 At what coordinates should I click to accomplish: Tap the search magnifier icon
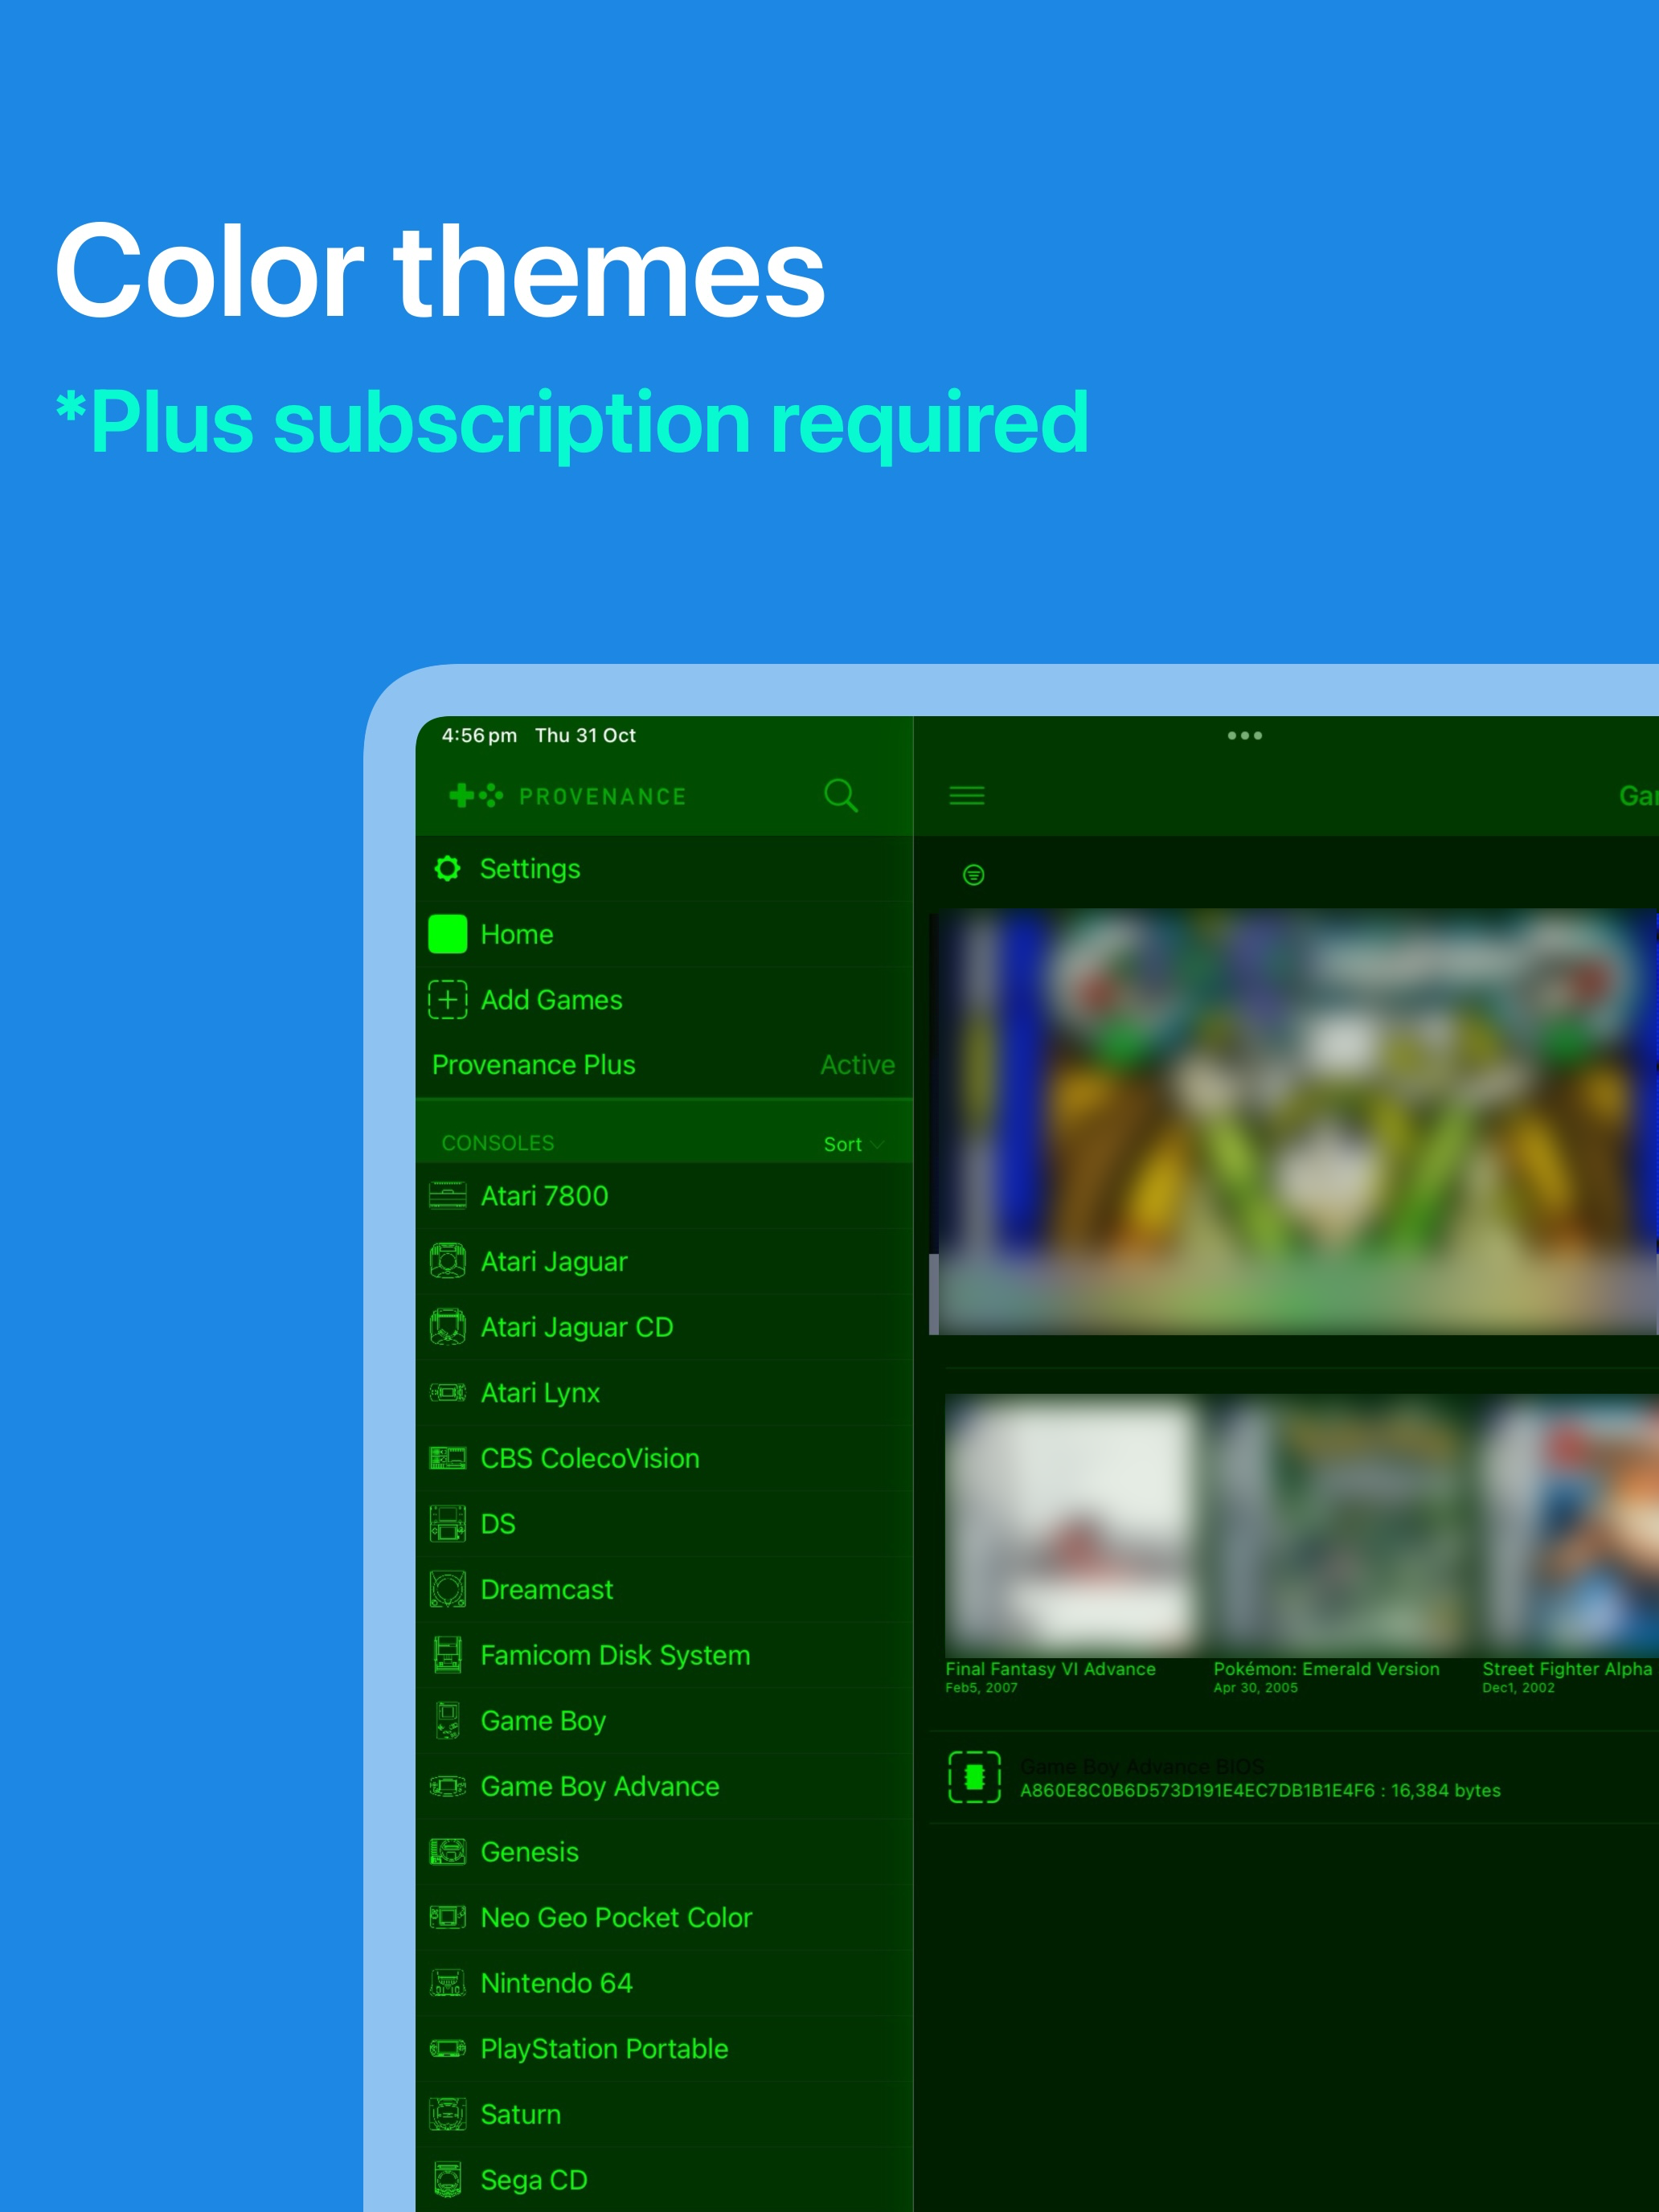coord(840,796)
